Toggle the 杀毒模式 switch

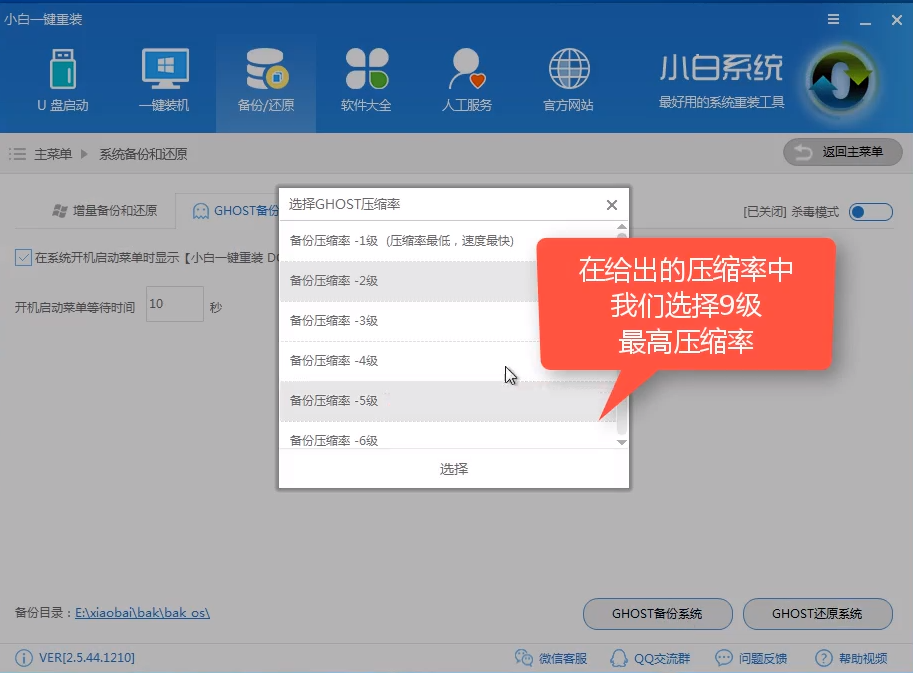click(x=869, y=211)
